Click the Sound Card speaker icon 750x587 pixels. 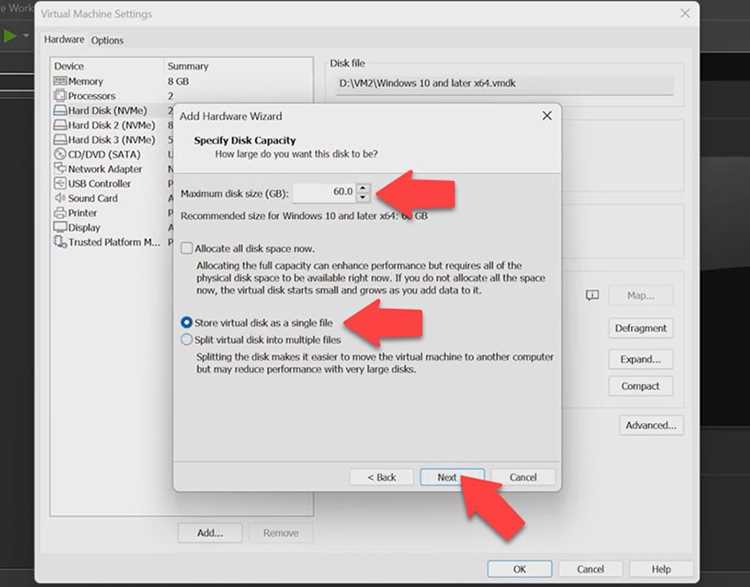60,198
